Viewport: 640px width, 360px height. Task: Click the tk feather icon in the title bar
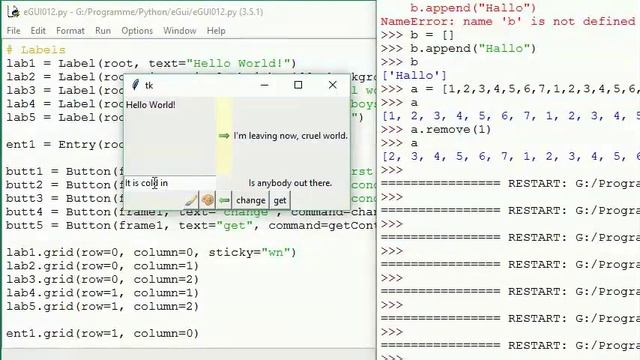tap(136, 85)
